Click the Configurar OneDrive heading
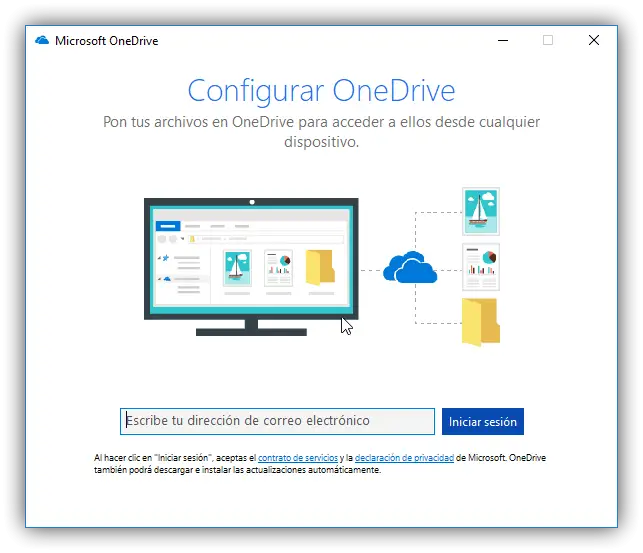The height and width of the screenshot is (553, 643). point(322,91)
